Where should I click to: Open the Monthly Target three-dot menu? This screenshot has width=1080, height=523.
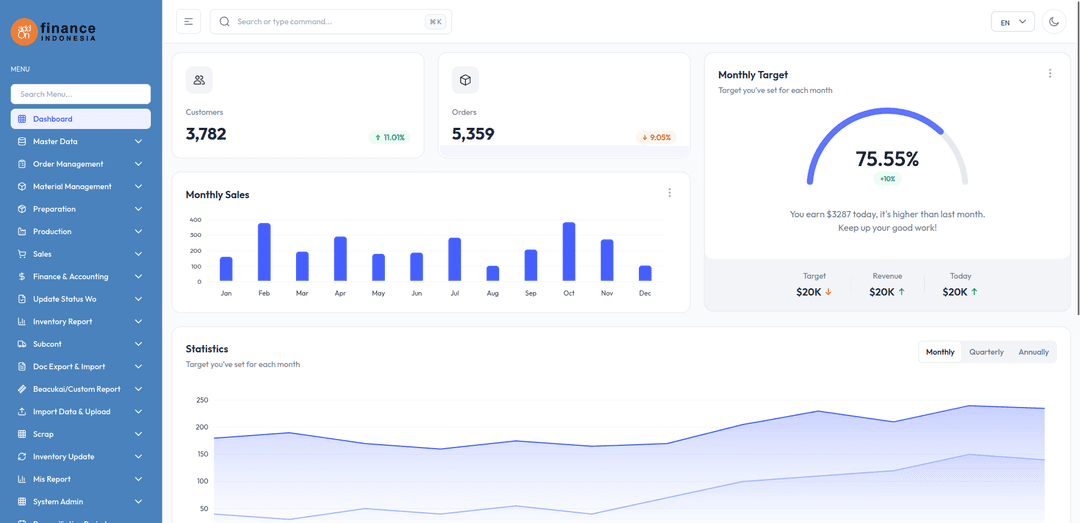point(1050,73)
